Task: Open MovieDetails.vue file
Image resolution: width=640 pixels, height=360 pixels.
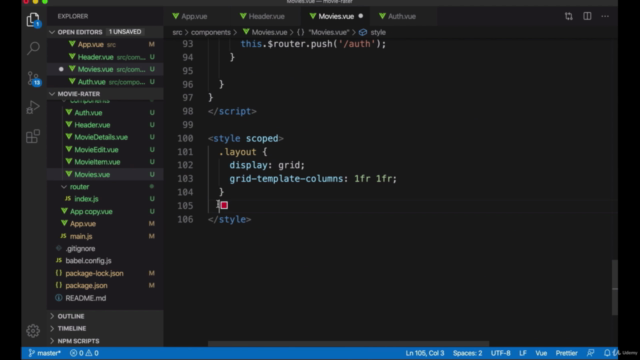Action: point(105,137)
